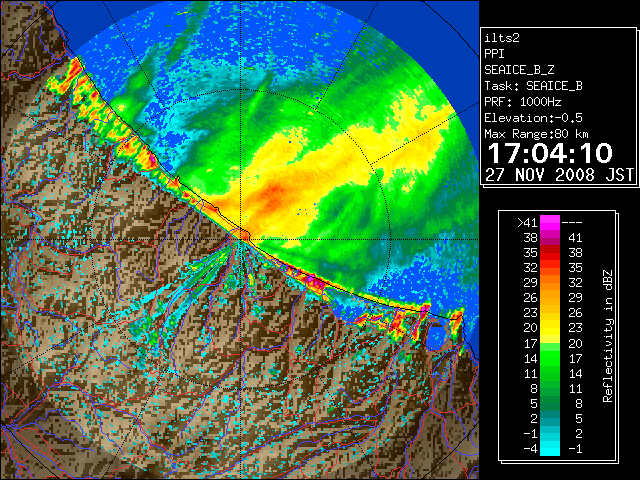Click the 'PRF: 1000Hz' line

tap(523, 102)
